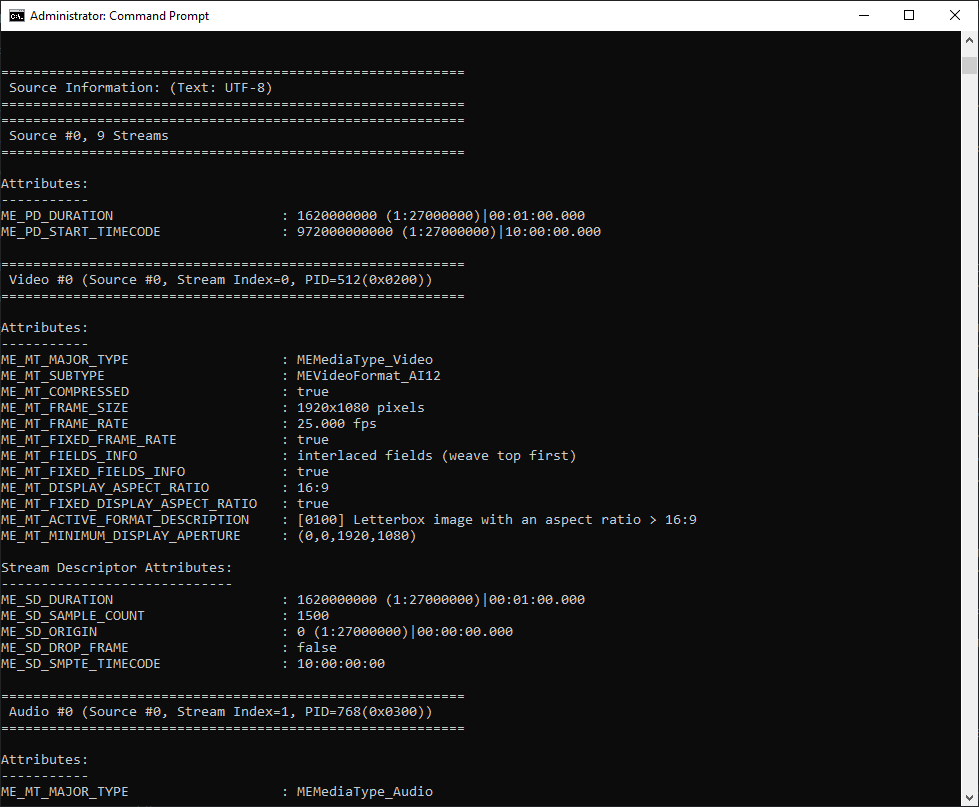Click the ME_MT_SUBTYPE label in Video section
979x807 pixels.
pyautogui.click(x=52, y=376)
